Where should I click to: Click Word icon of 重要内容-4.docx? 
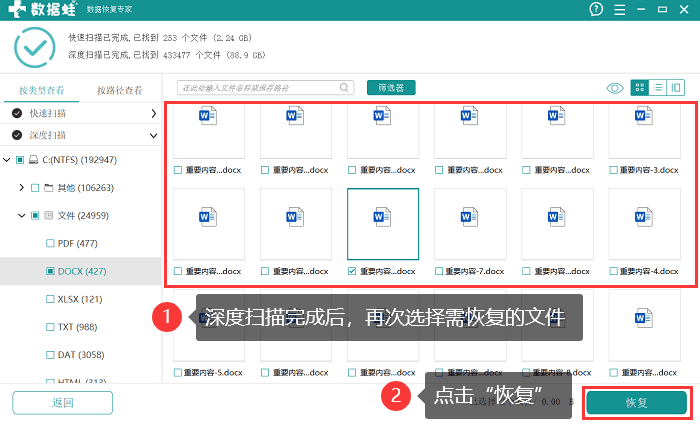pos(644,217)
